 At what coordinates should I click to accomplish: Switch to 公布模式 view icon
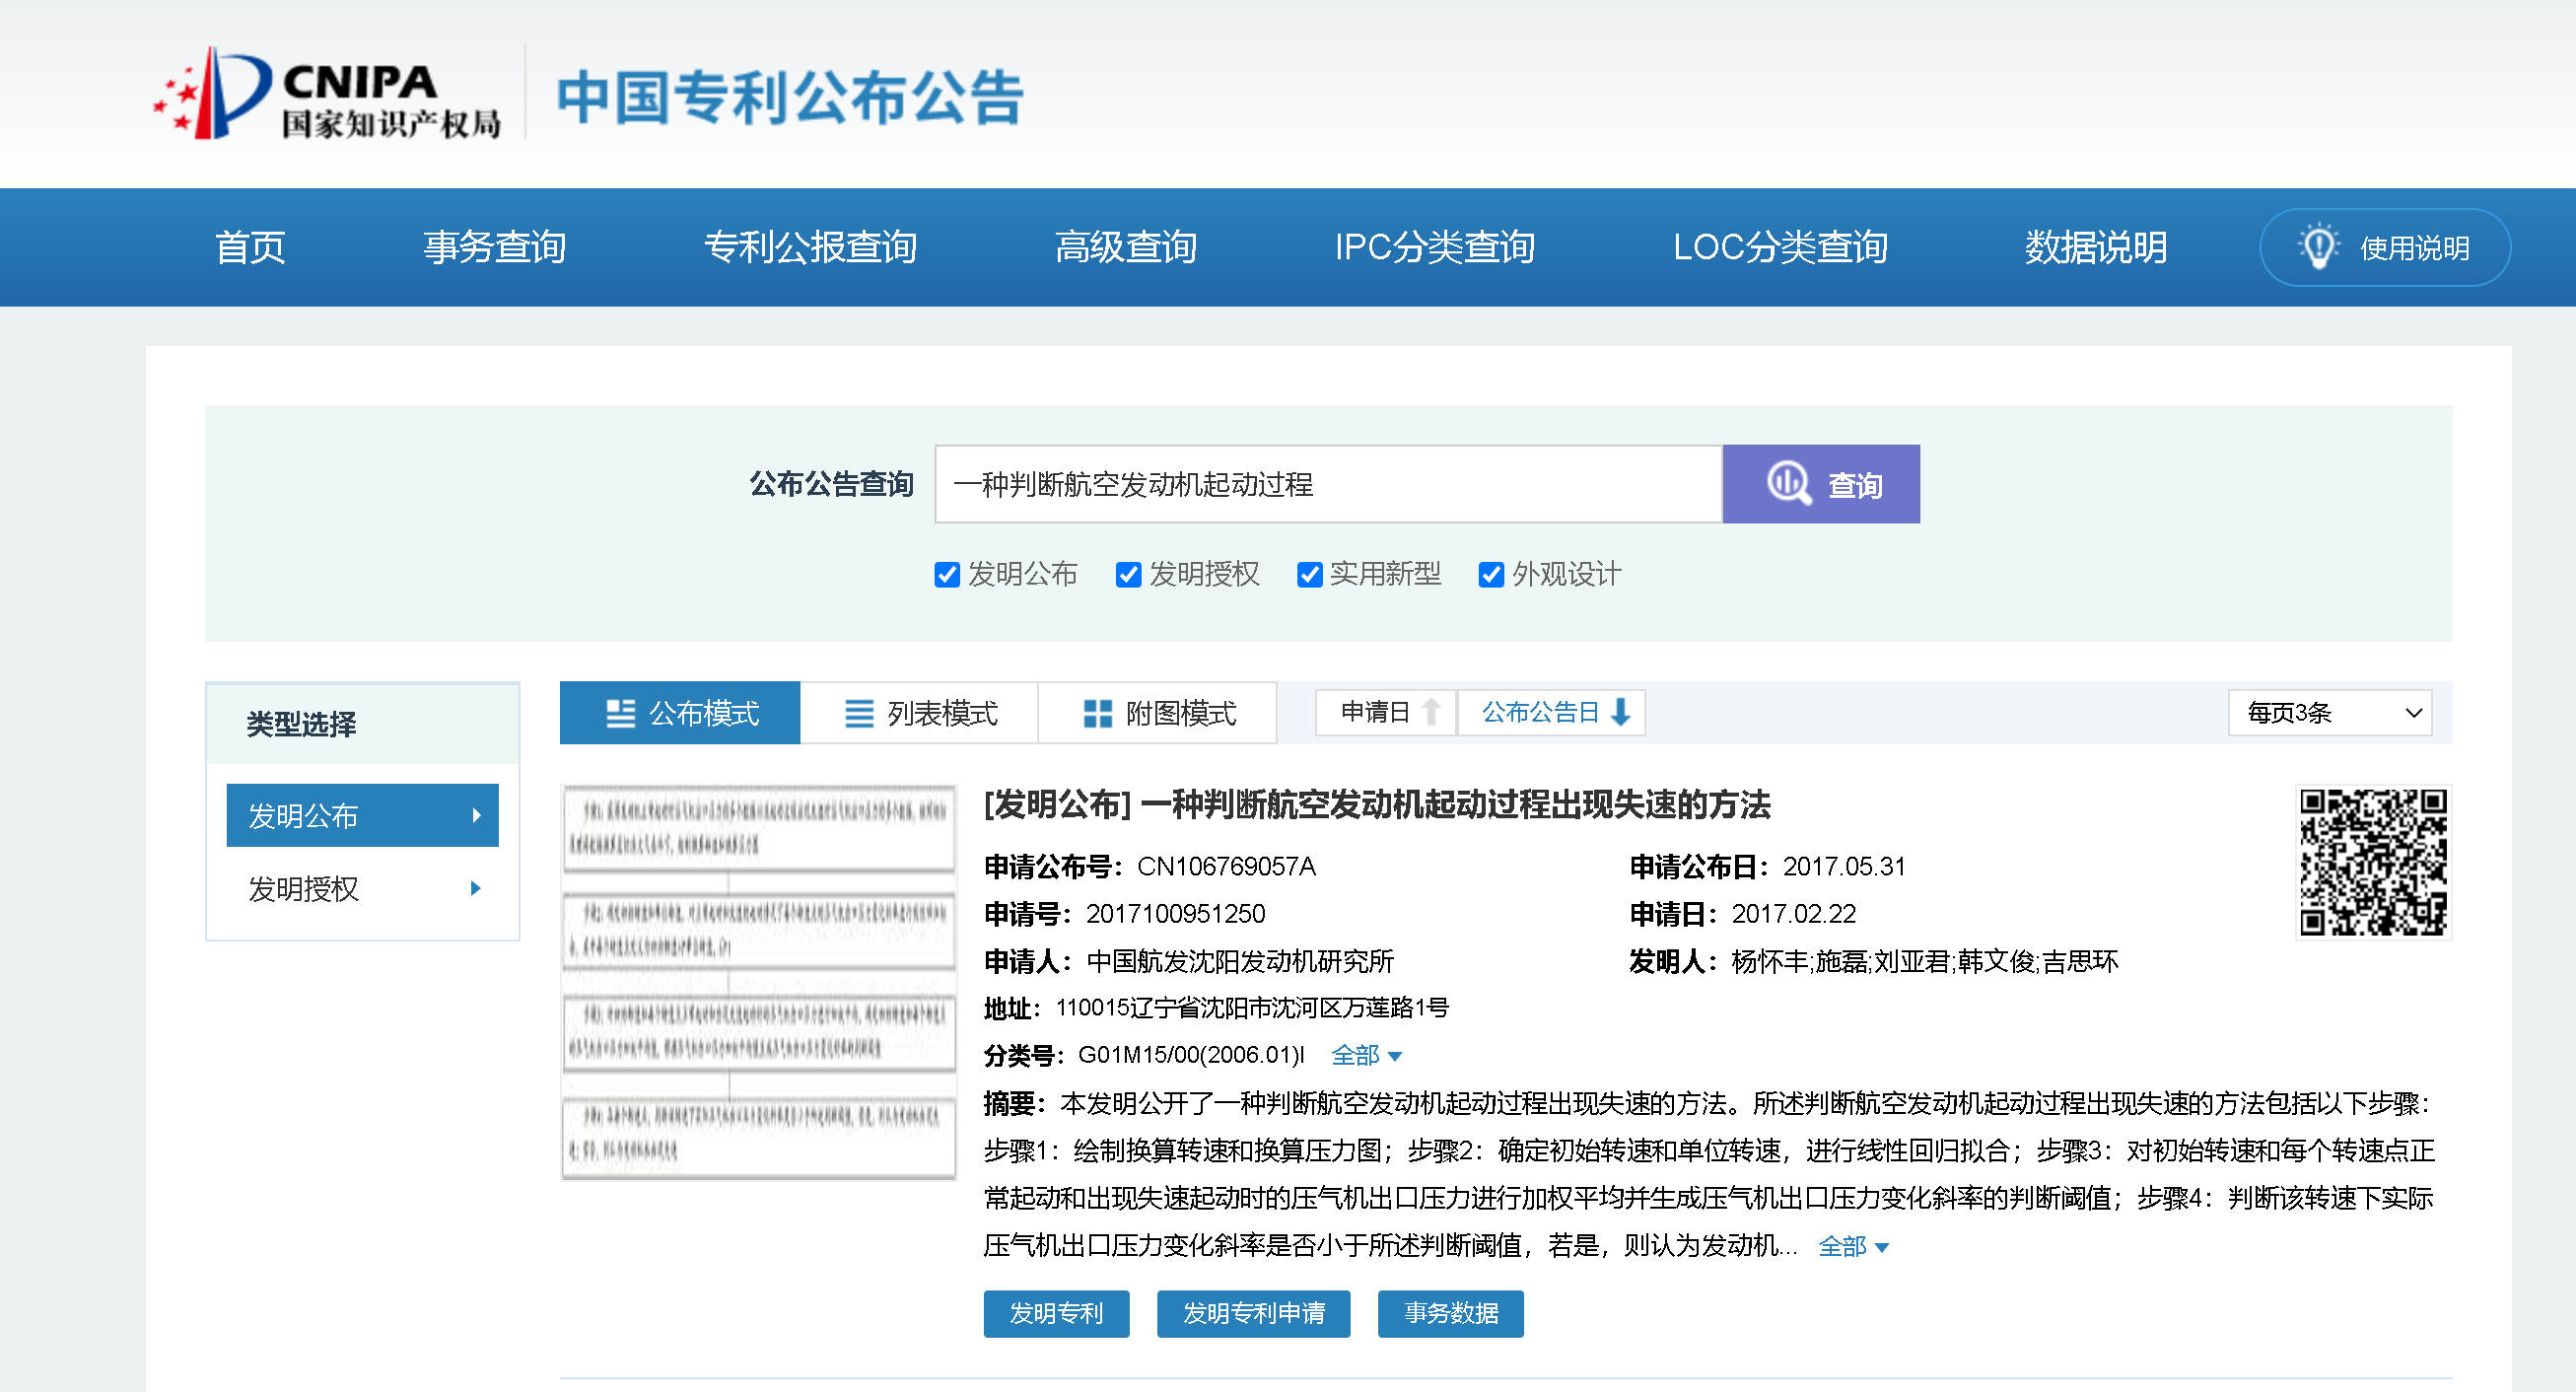tap(620, 713)
